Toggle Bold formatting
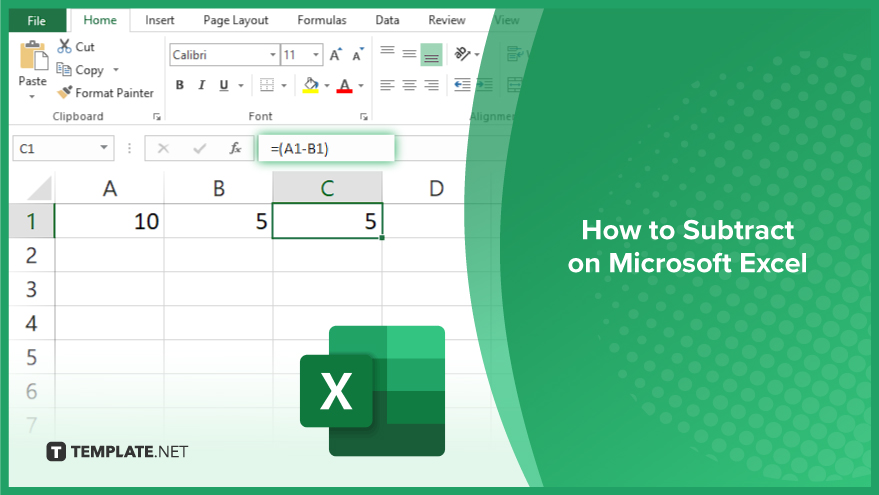The height and width of the screenshot is (495, 879). tap(179, 85)
